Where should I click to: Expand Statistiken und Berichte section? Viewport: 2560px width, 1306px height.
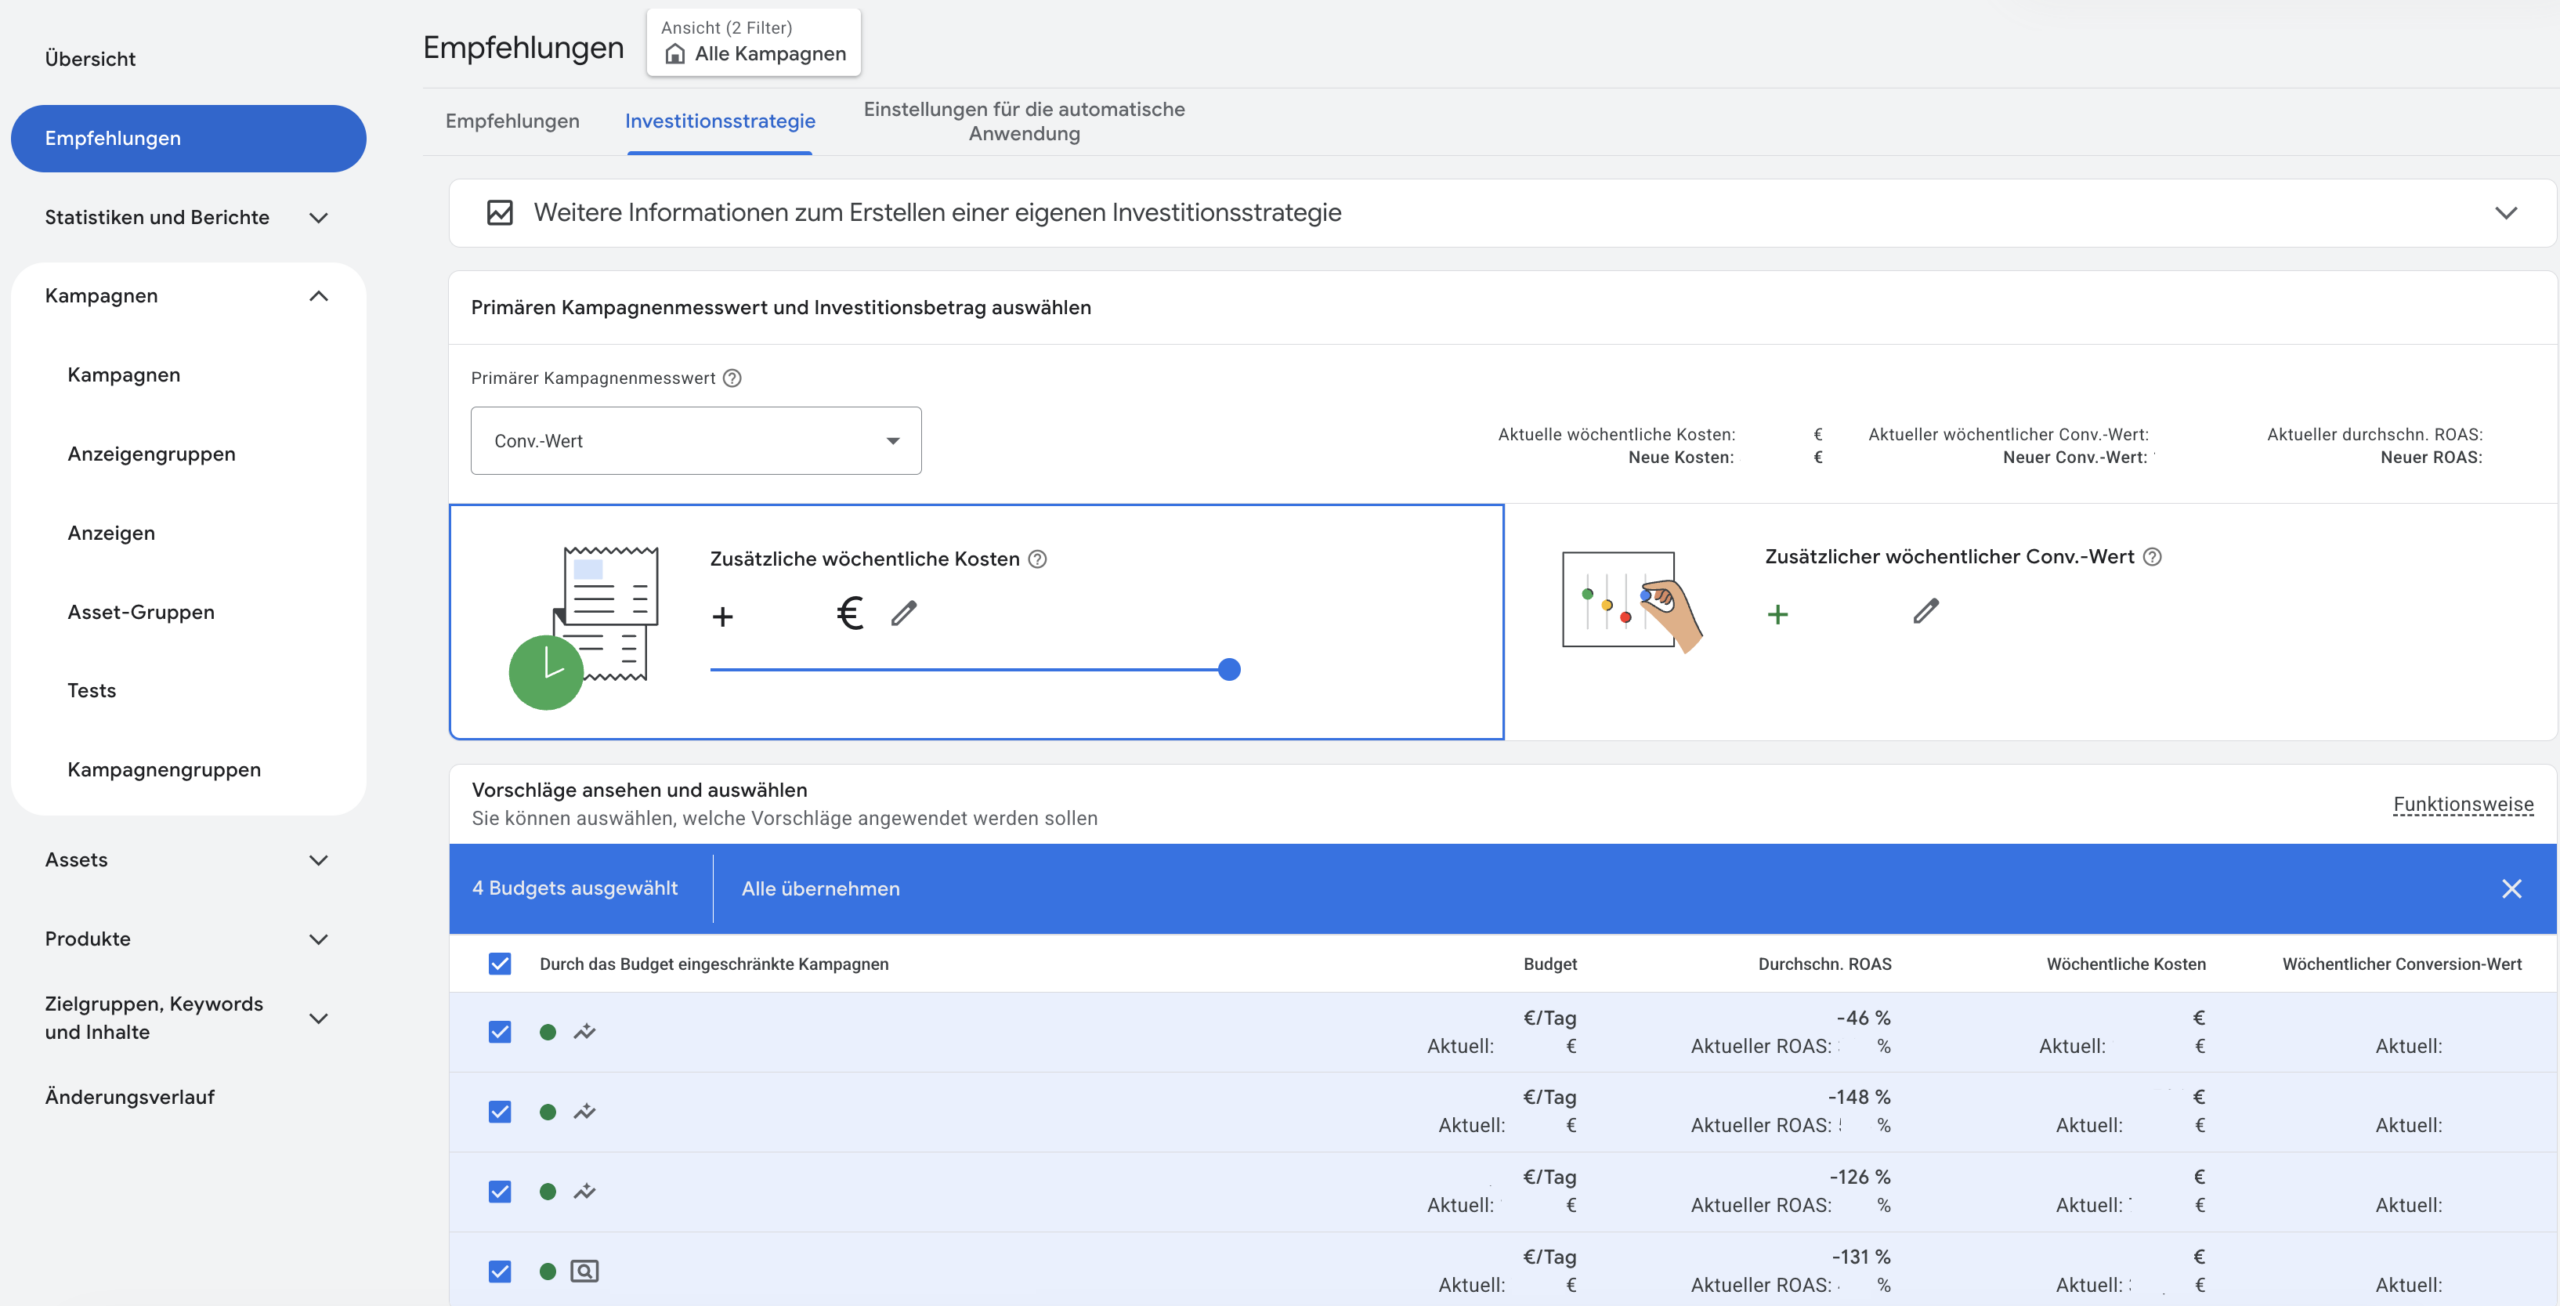pyautogui.click(x=319, y=218)
